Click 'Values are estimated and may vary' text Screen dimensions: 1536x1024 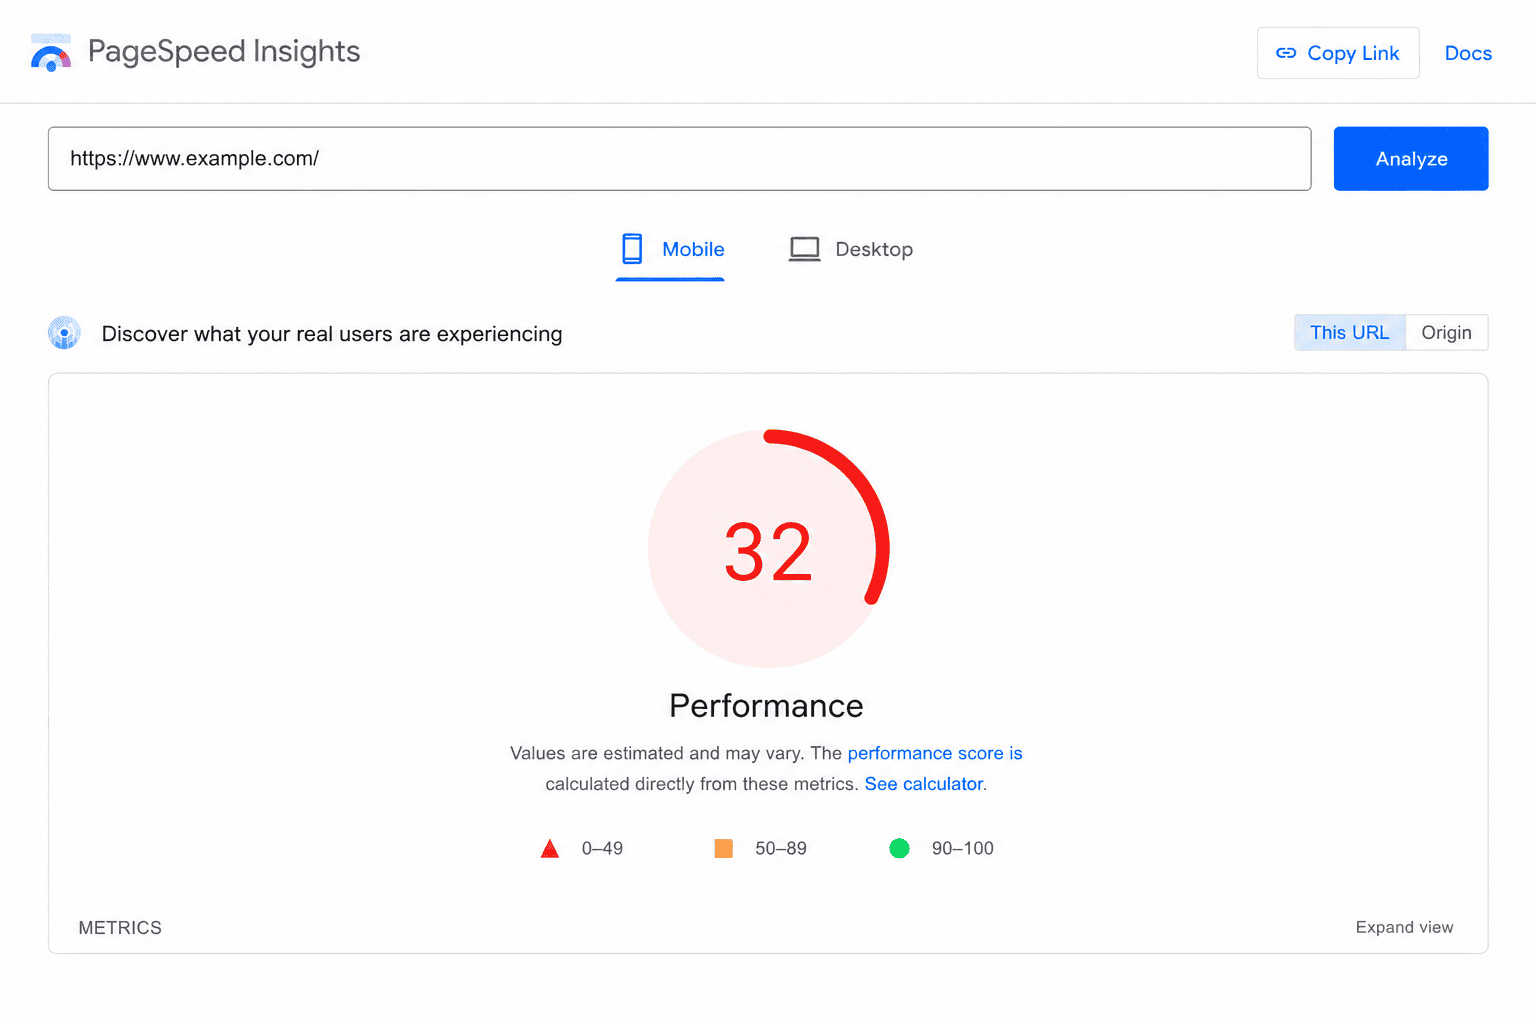[x=656, y=753]
